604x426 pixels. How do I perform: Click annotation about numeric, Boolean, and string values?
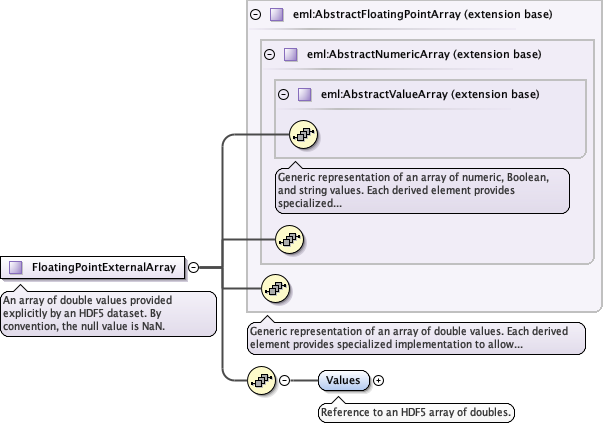[x=420, y=189]
